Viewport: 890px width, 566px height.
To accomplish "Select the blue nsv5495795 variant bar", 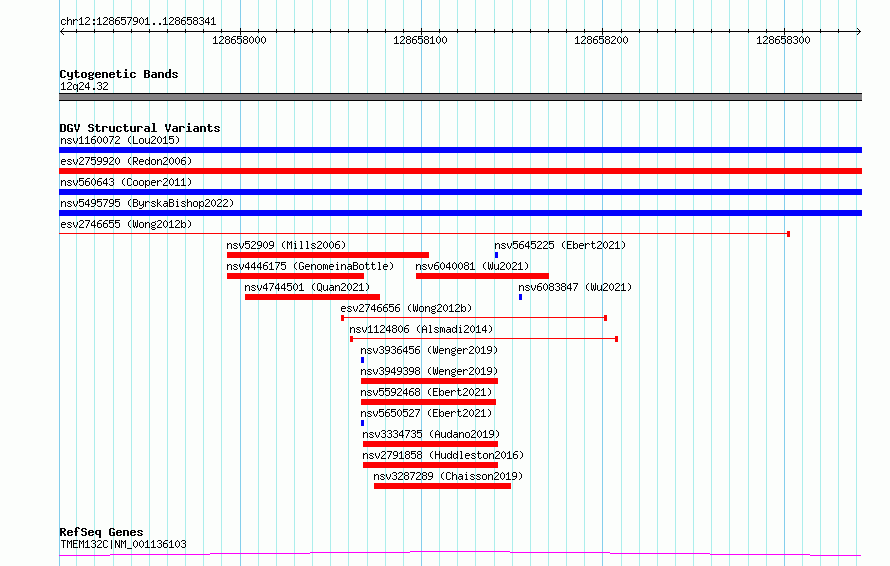I will click(x=460, y=213).
